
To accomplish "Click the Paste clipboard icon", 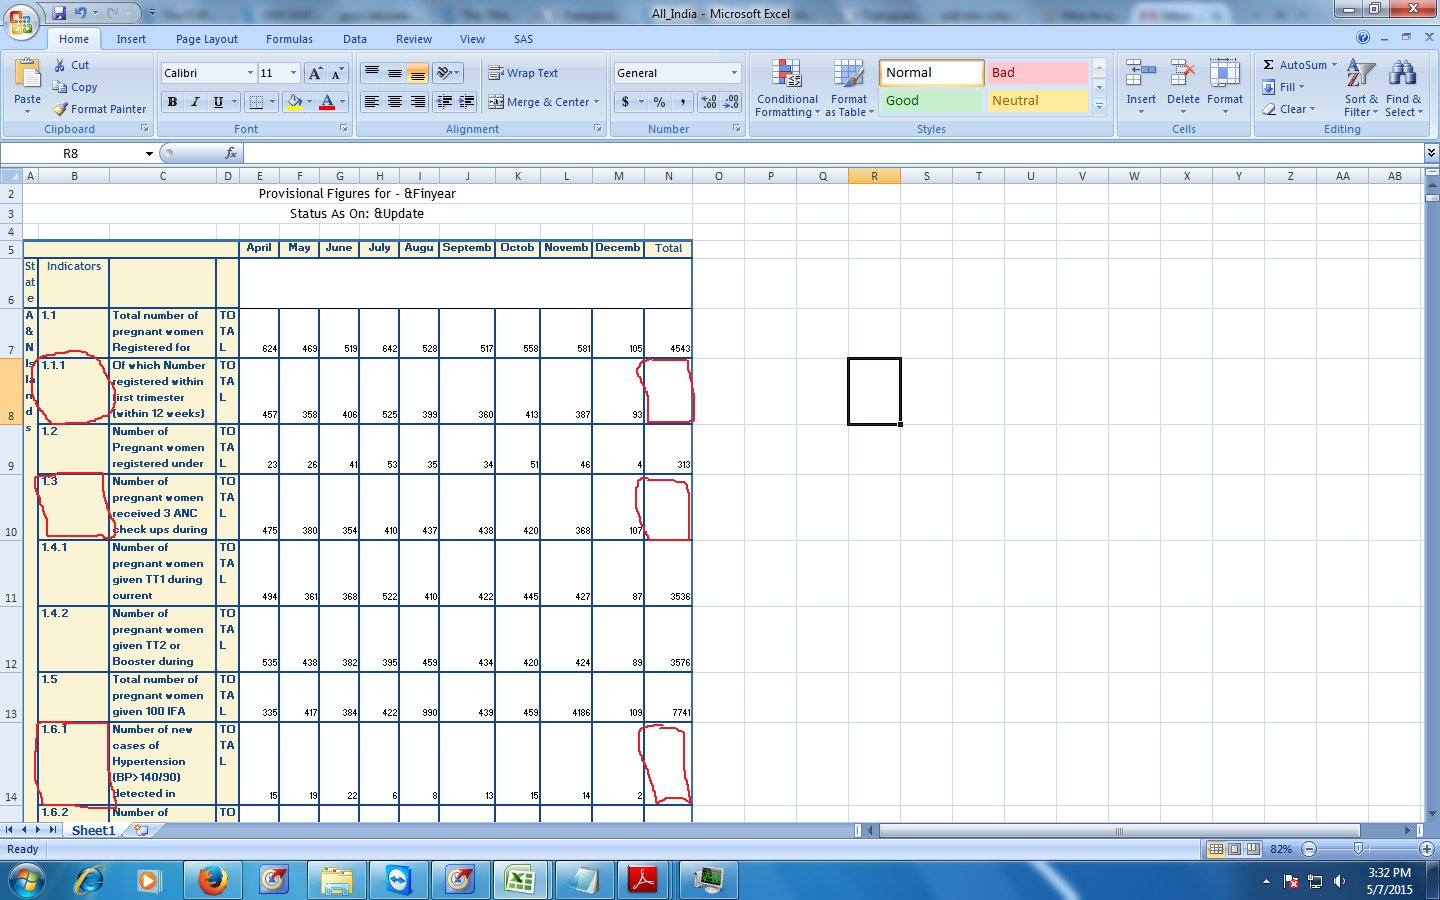I will [x=28, y=75].
